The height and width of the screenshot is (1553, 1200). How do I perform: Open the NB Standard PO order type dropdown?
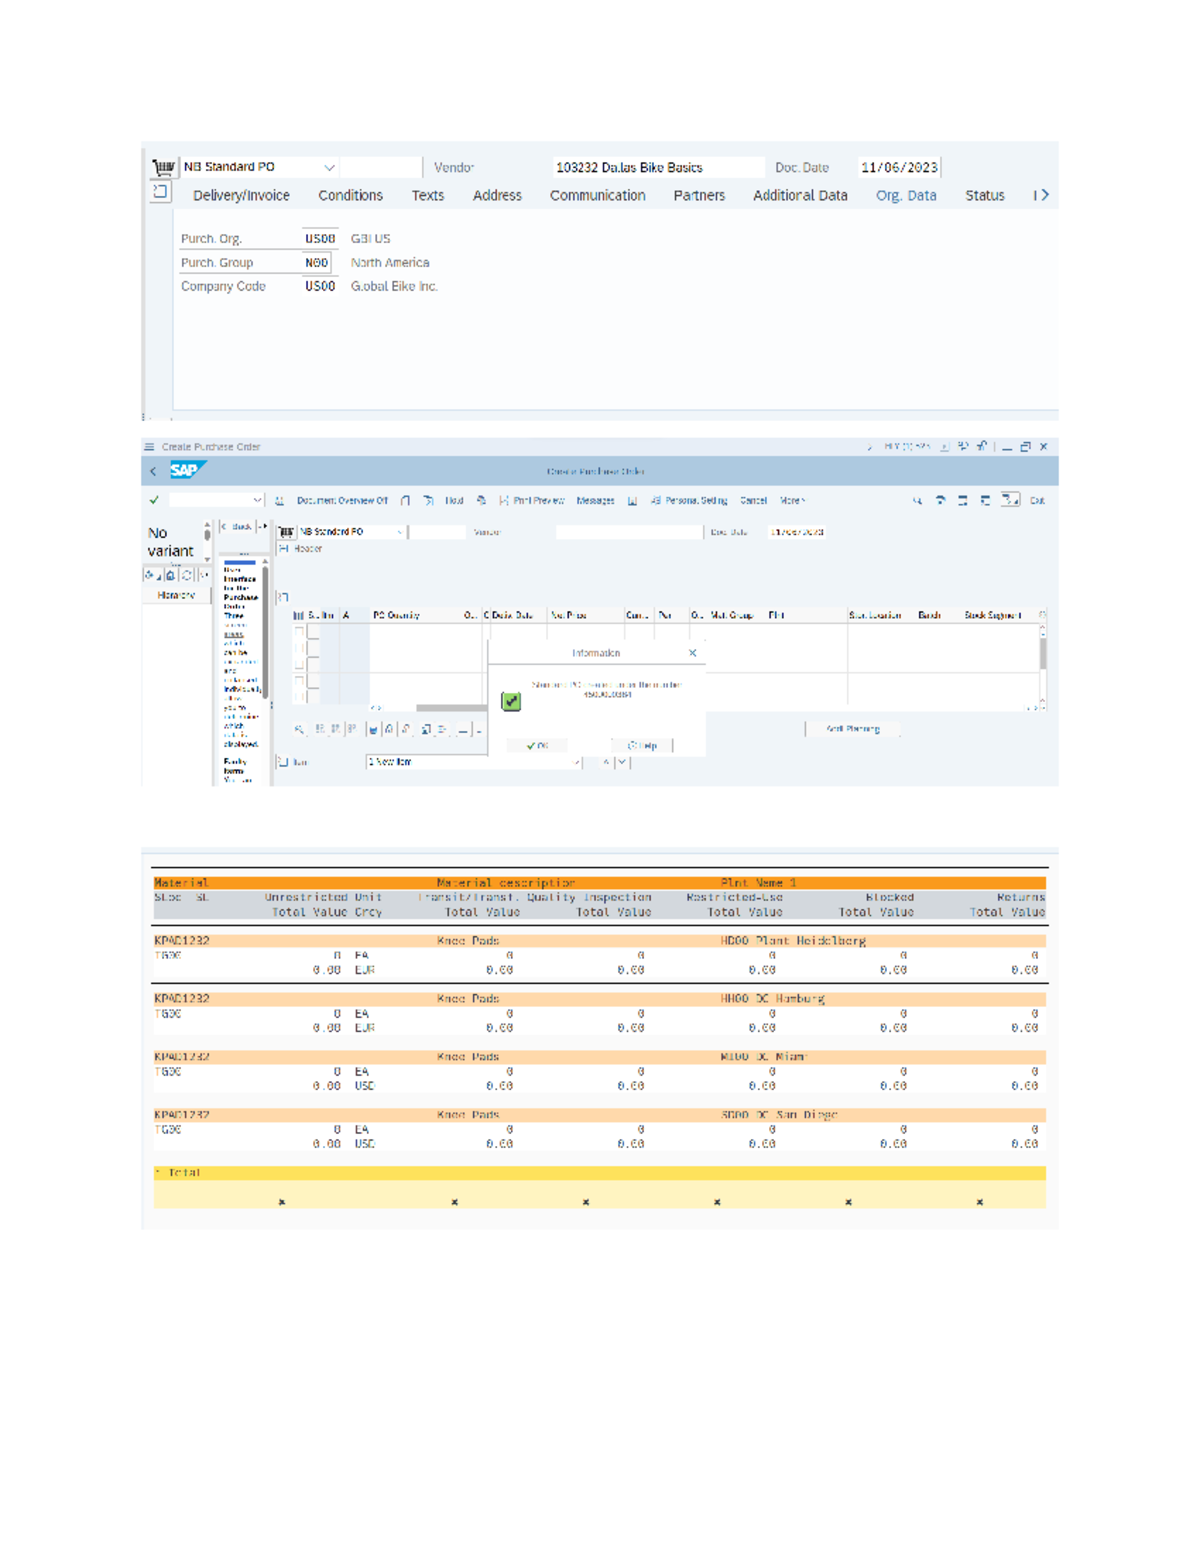[x=329, y=167]
